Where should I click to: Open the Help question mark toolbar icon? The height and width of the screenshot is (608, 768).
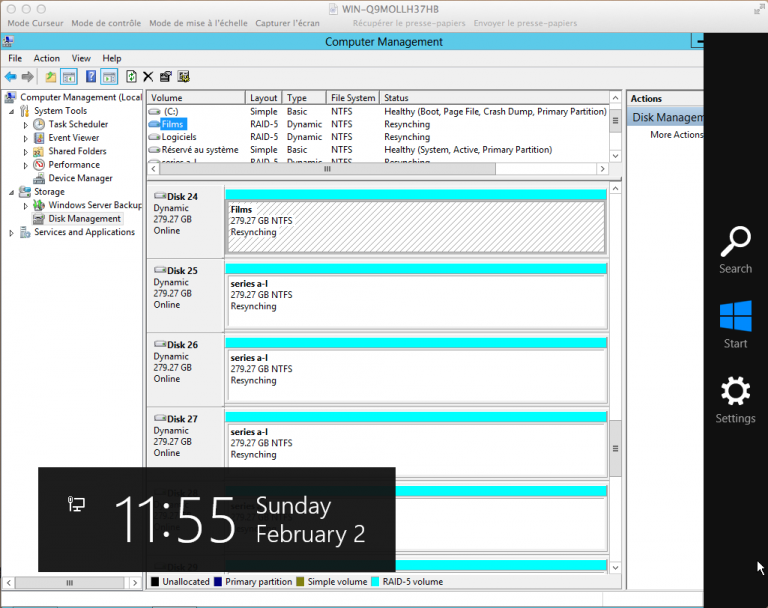pyautogui.click(x=91, y=76)
